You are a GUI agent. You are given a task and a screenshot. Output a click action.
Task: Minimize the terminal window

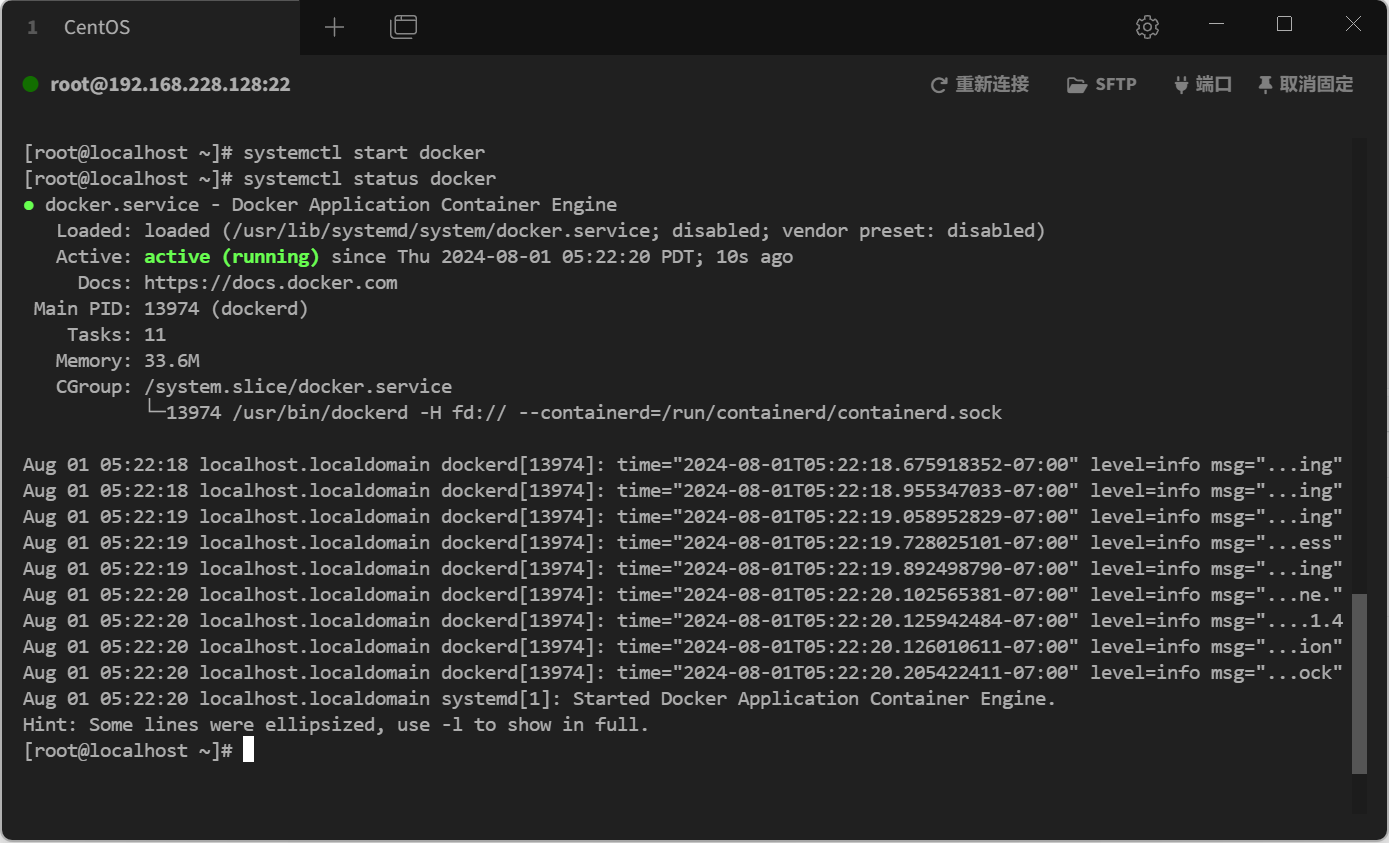coord(1216,25)
